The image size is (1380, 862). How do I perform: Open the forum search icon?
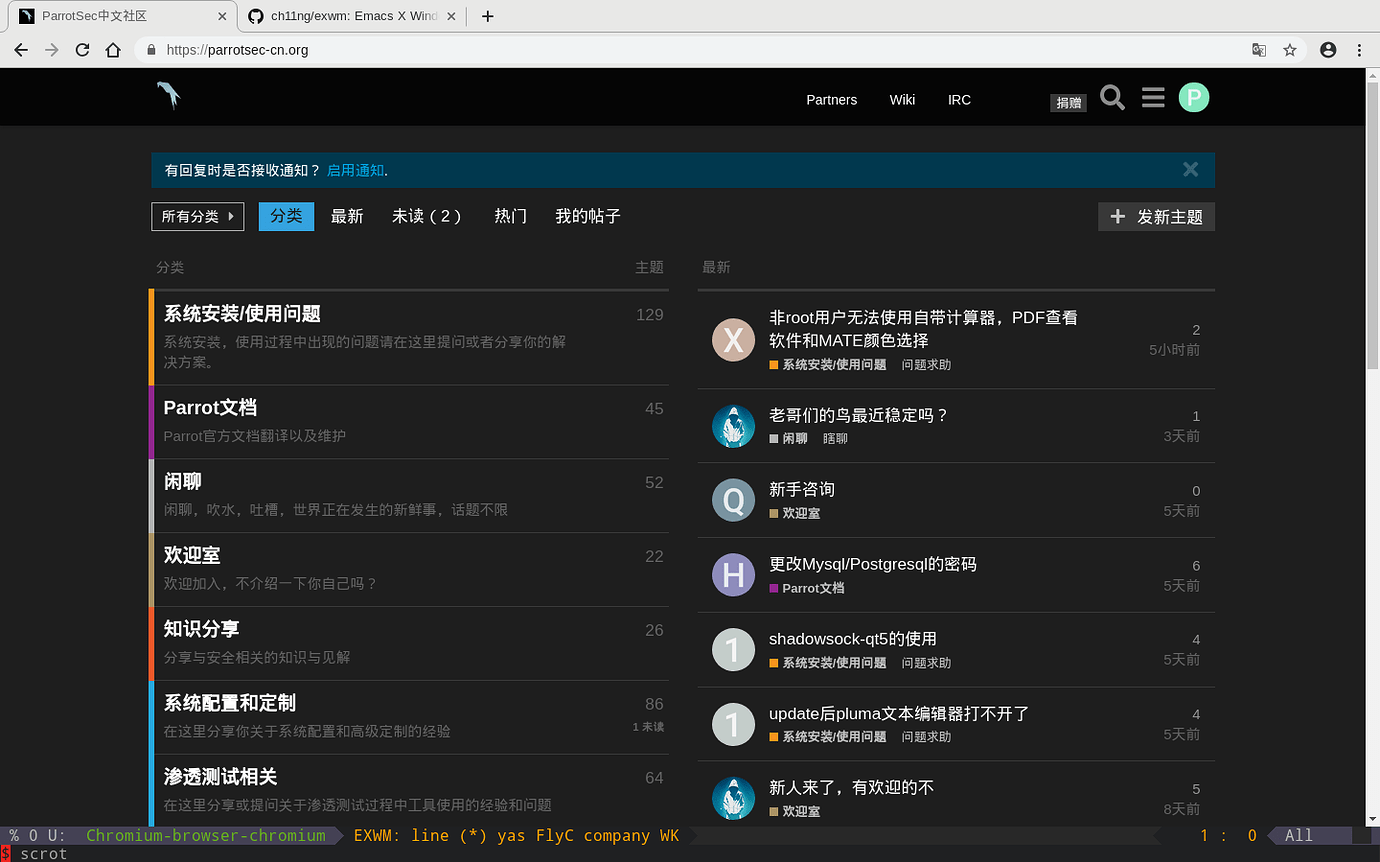tap(1112, 97)
